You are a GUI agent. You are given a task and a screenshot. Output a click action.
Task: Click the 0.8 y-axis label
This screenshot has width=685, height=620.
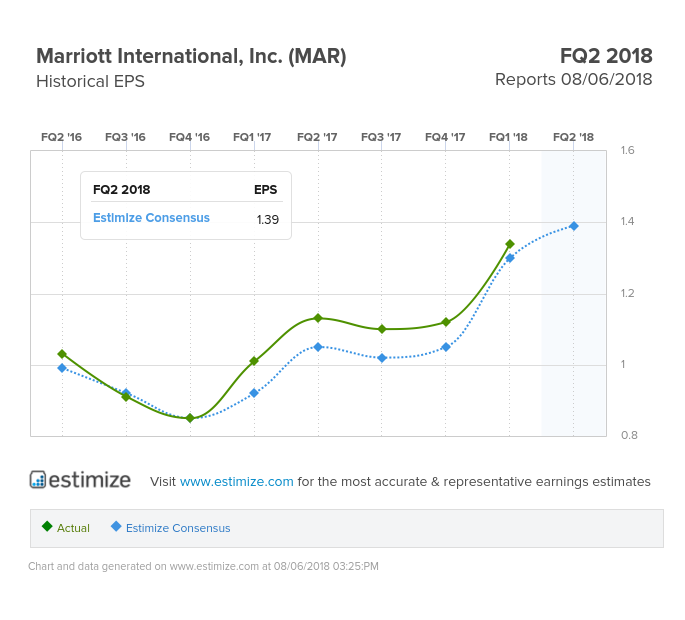point(629,435)
